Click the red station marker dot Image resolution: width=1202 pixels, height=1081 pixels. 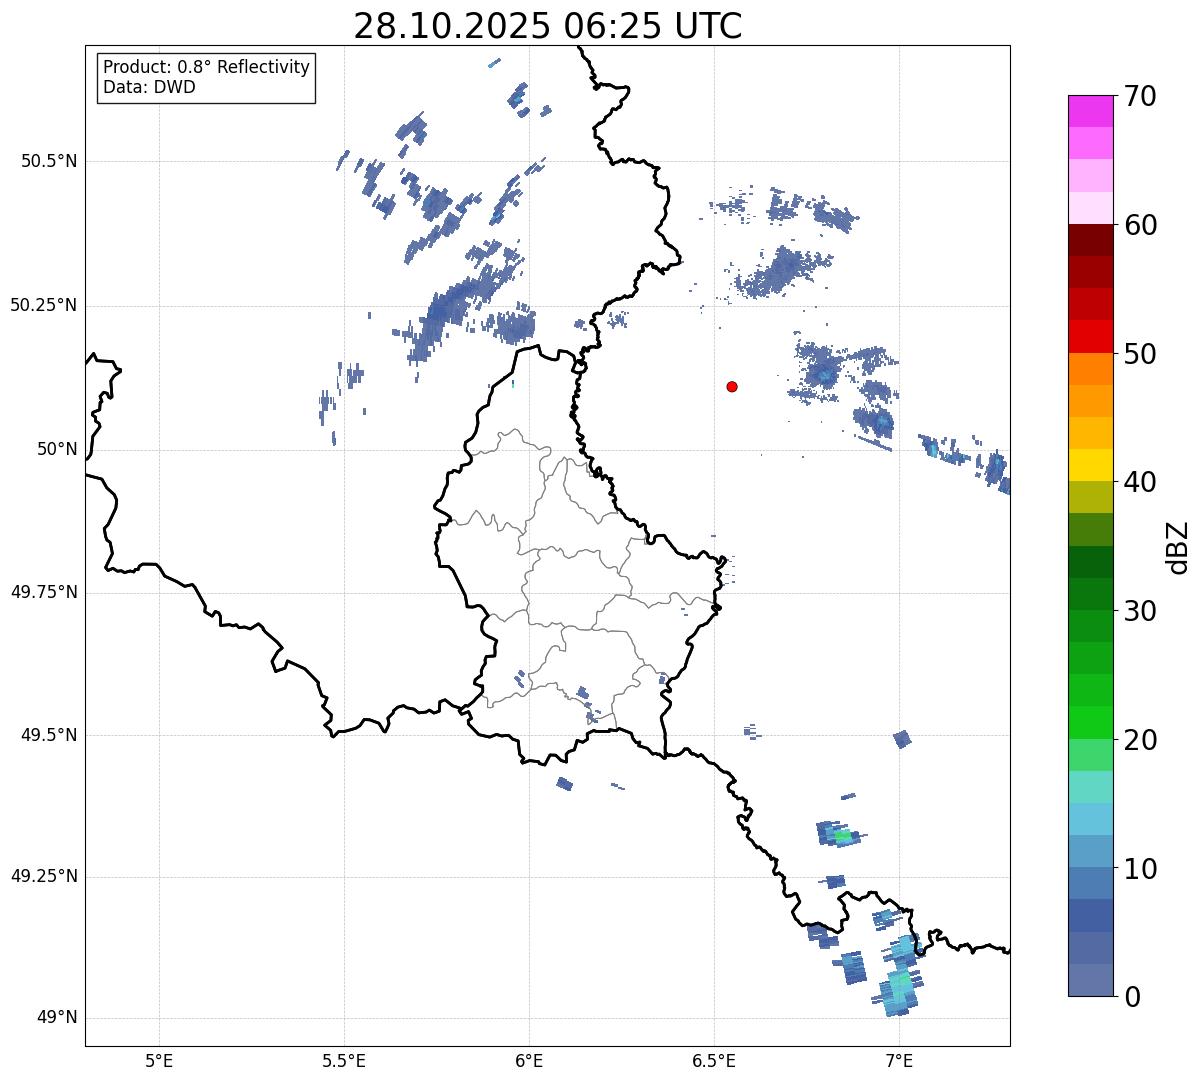732,386
